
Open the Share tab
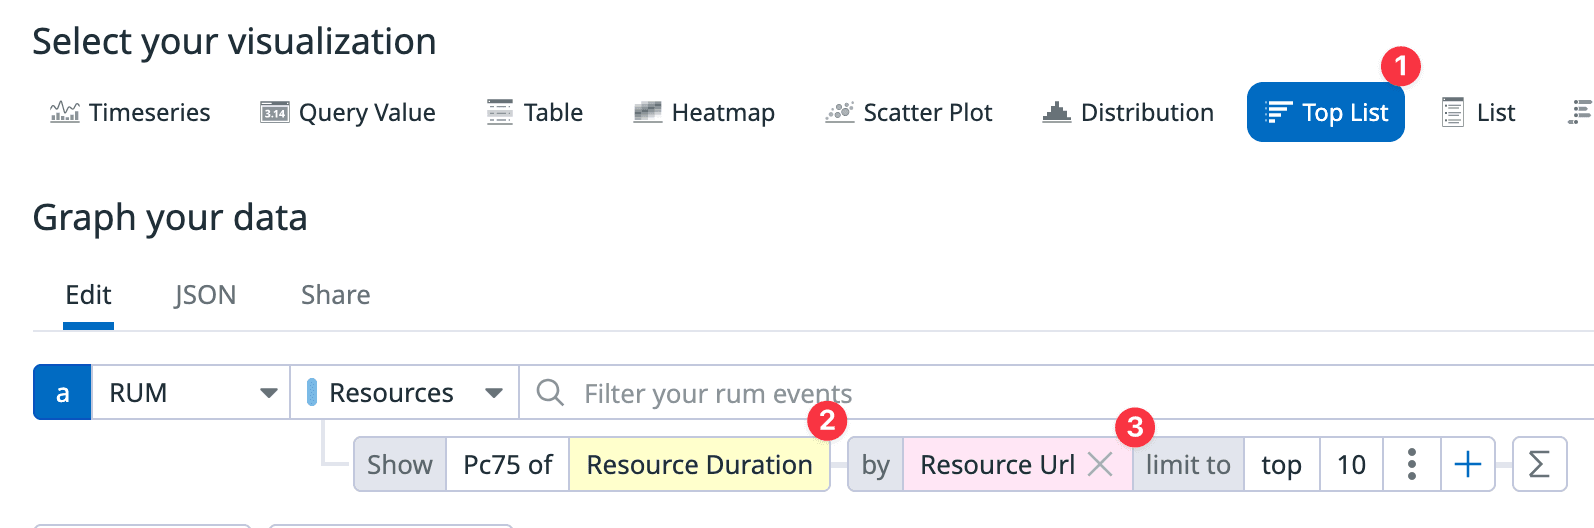[x=335, y=295]
